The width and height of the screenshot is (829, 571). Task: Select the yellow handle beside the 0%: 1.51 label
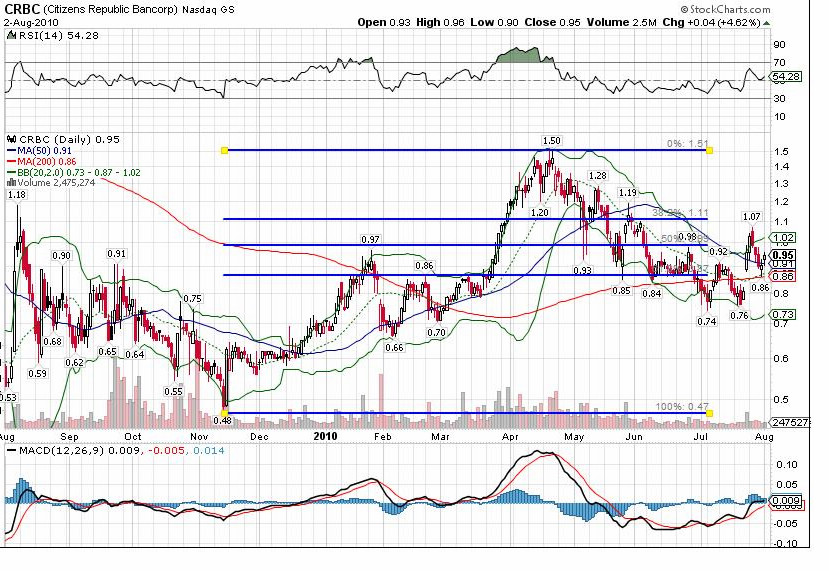coord(710,151)
